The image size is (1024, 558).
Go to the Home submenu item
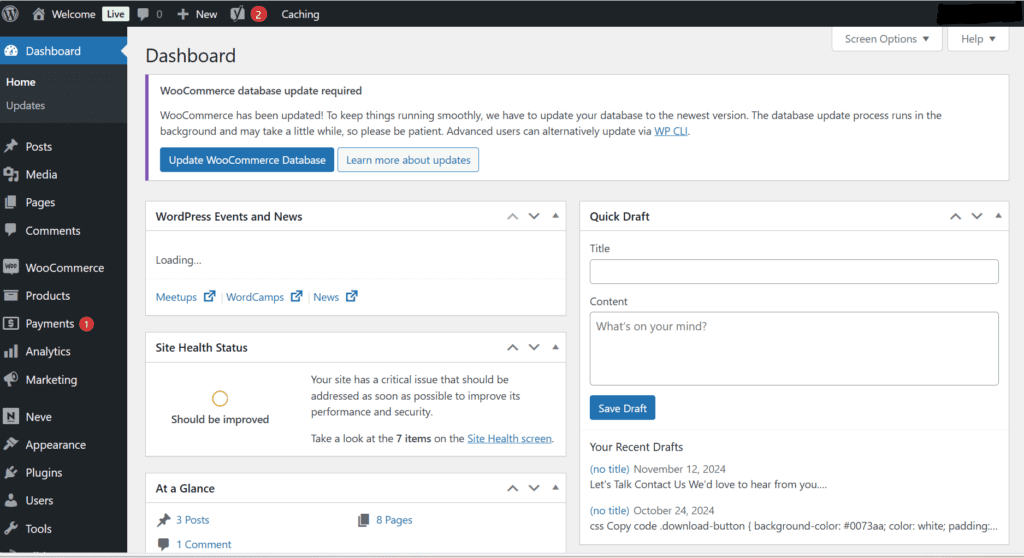pyautogui.click(x=21, y=82)
